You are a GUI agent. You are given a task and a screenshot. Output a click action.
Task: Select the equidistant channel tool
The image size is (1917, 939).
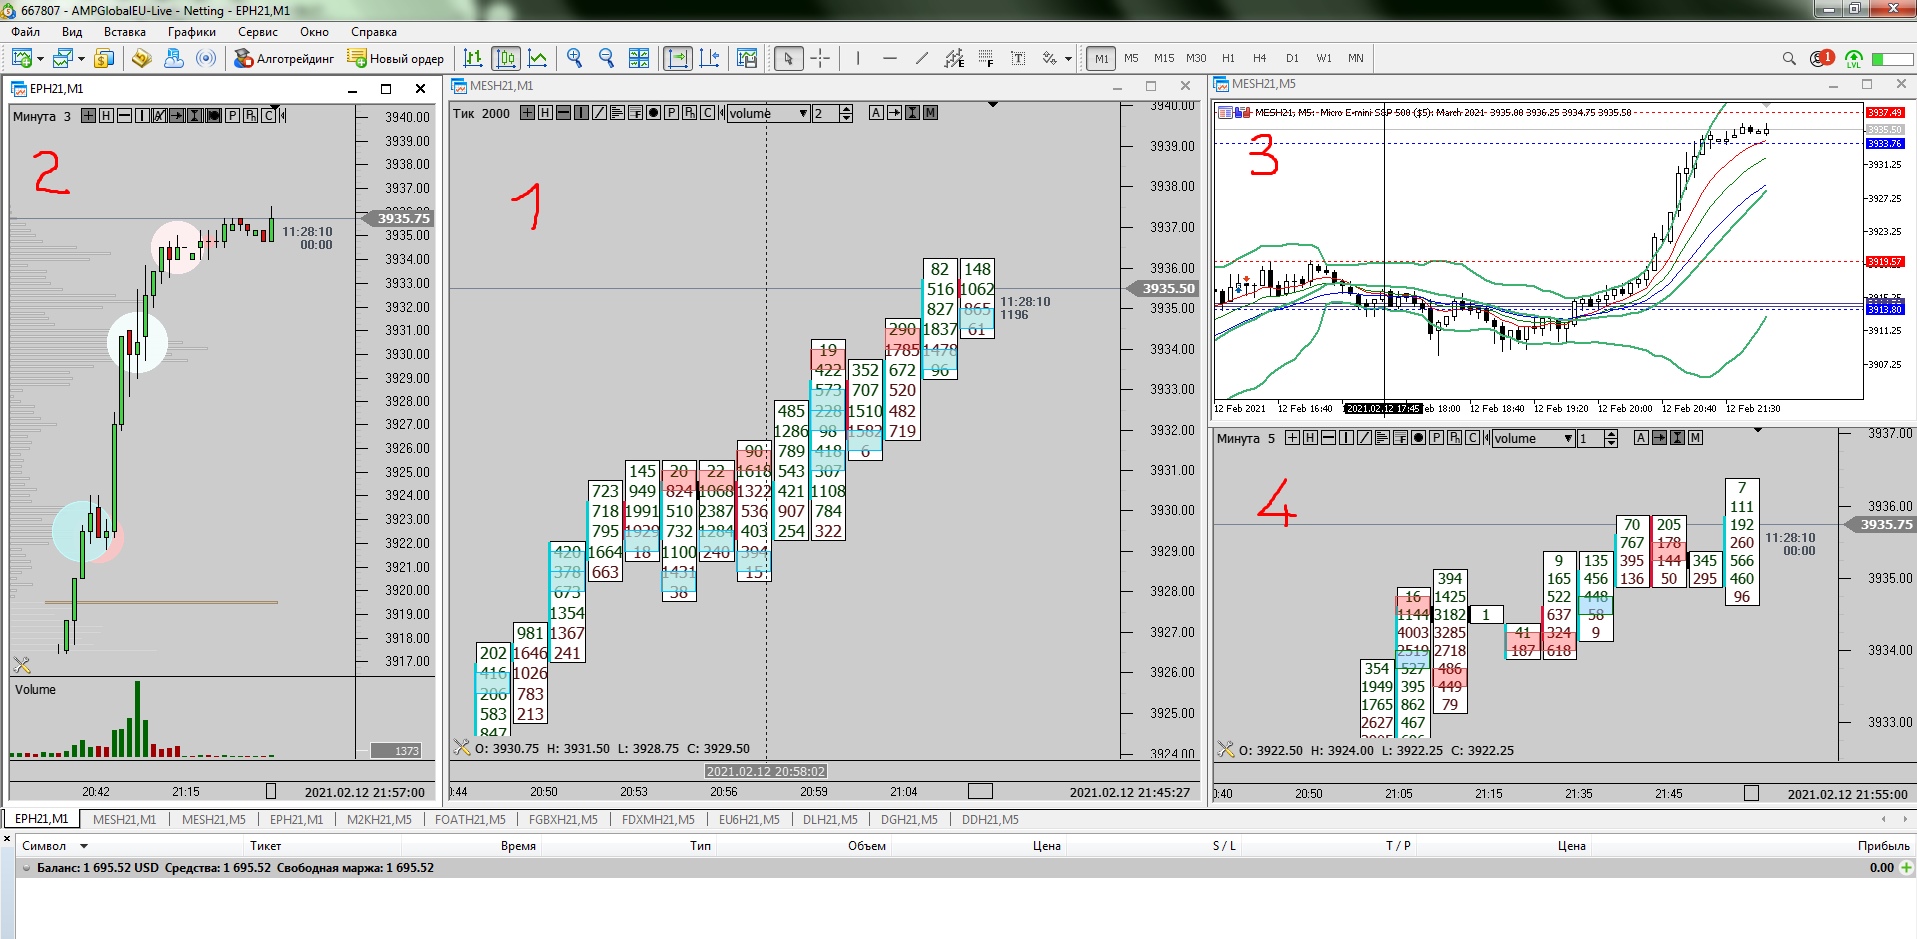pos(954,58)
